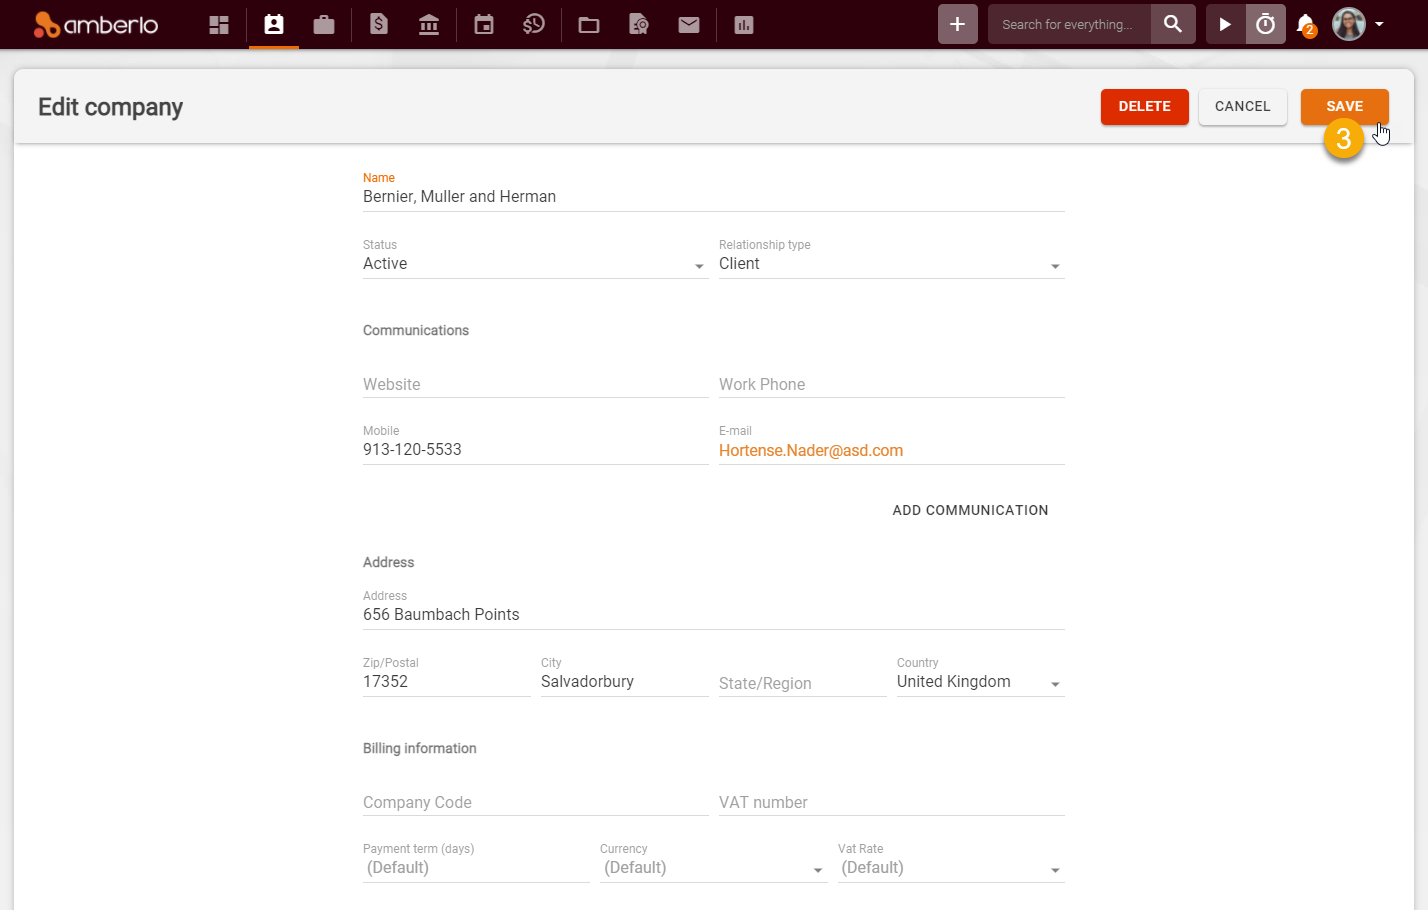
Task: Click the CANCEL button
Action: coord(1243,106)
